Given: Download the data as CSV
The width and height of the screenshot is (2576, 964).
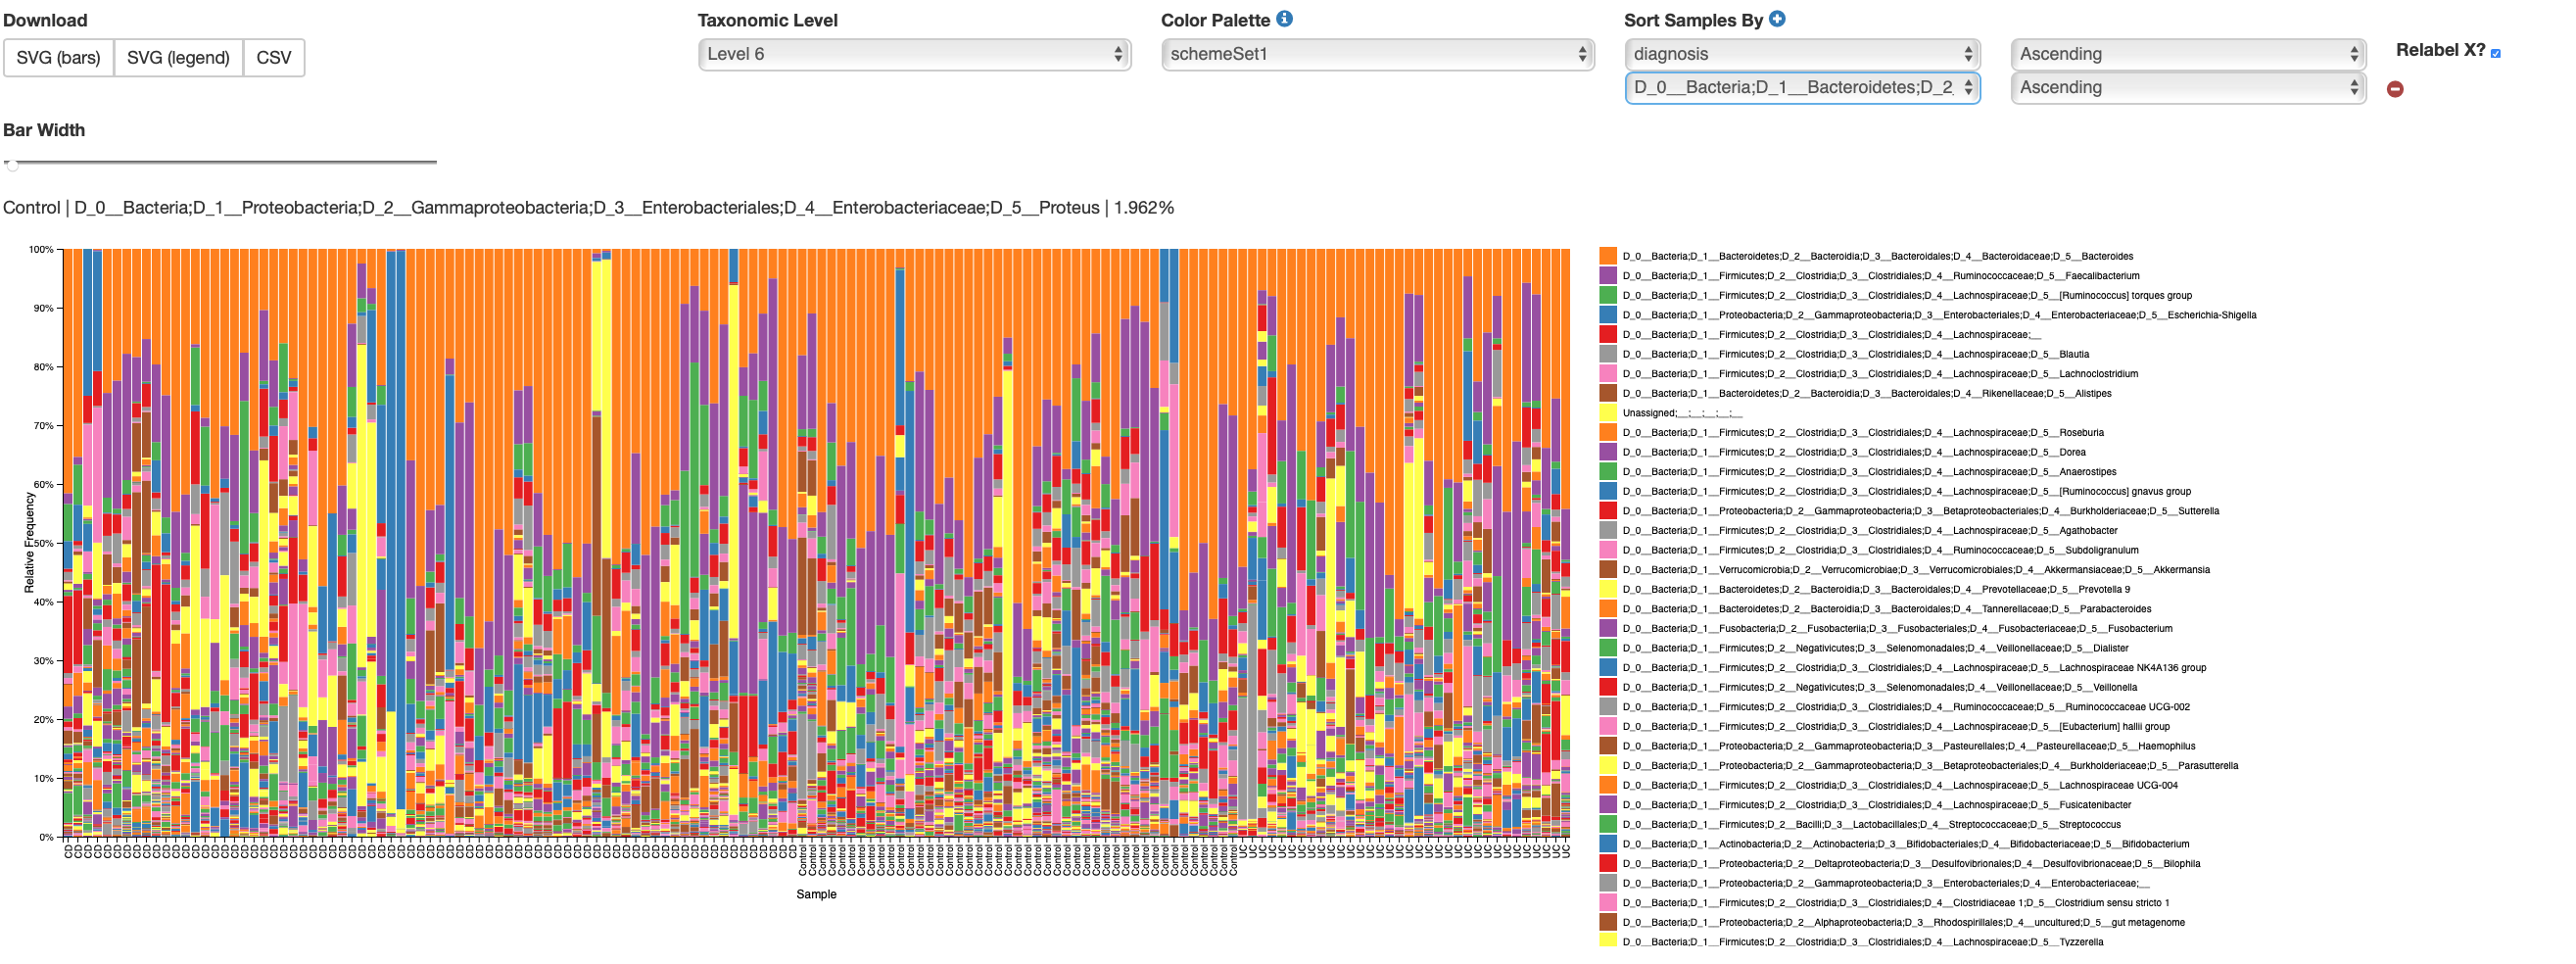Looking at the screenshot, I should [274, 57].
